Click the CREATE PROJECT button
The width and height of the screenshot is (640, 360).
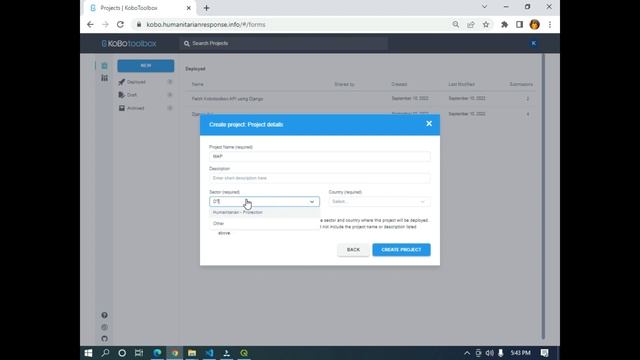pos(401,250)
